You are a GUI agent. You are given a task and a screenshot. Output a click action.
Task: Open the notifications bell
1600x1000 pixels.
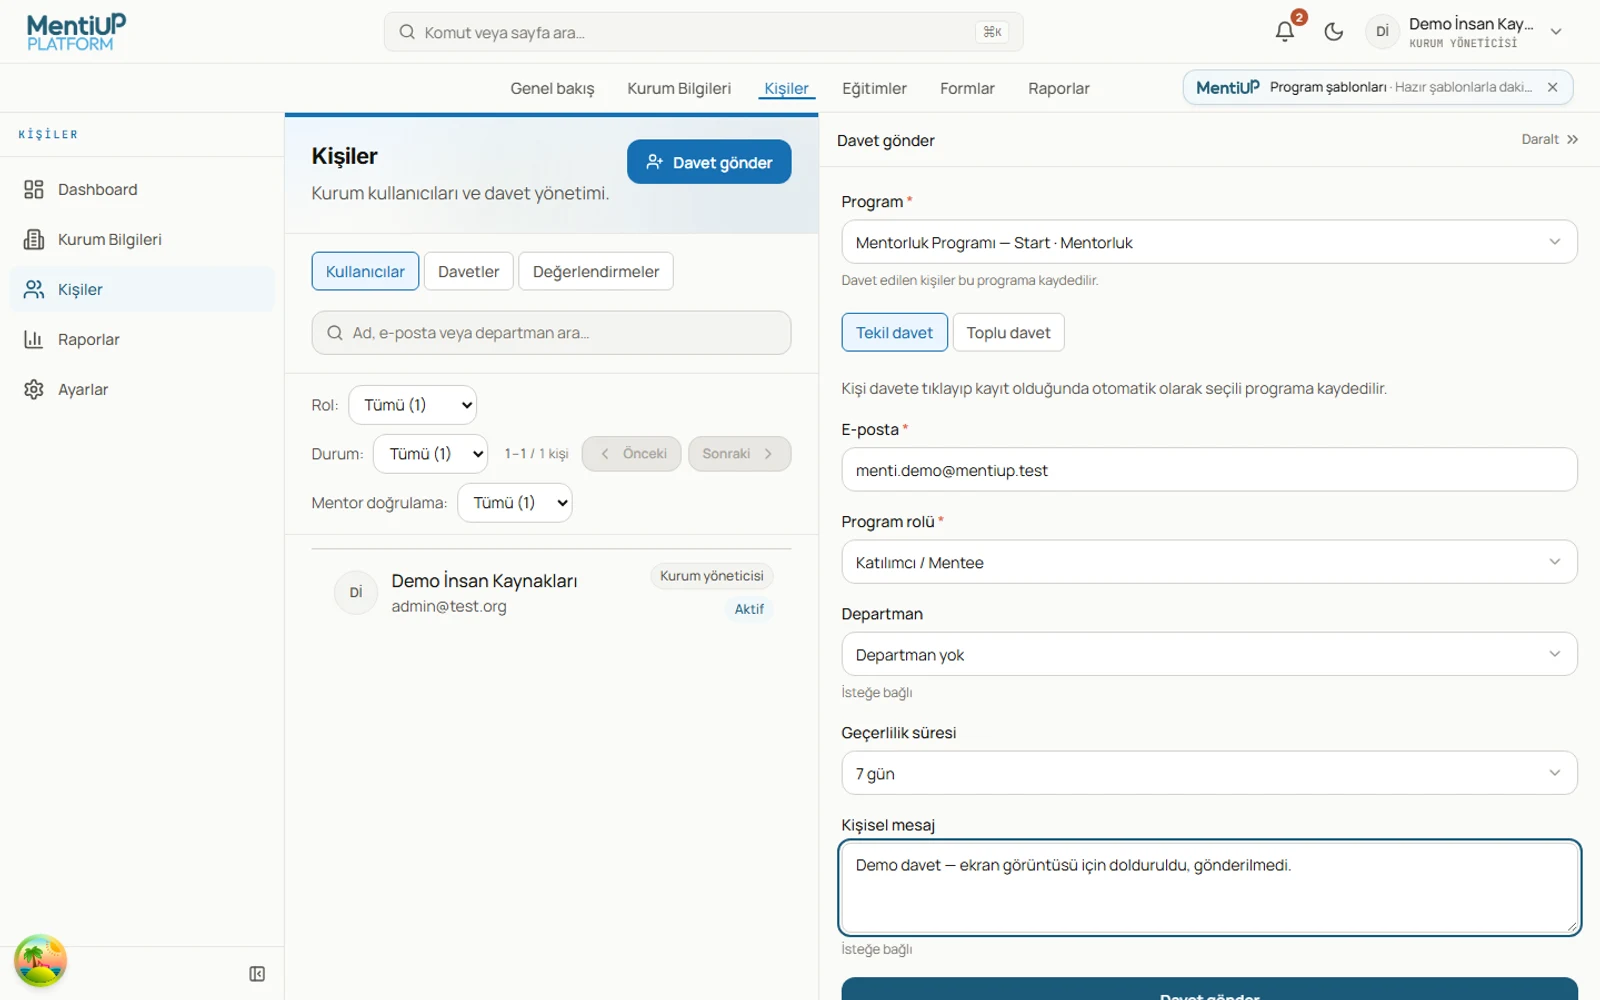[x=1285, y=32]
